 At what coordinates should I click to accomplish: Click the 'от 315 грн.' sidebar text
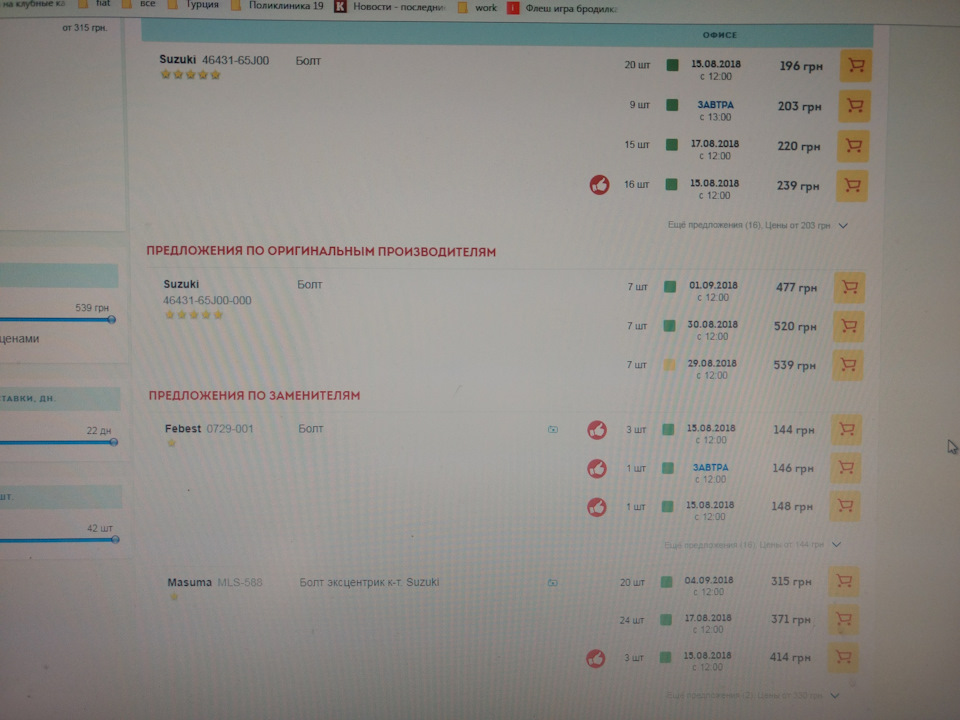(x=84, y=28)
